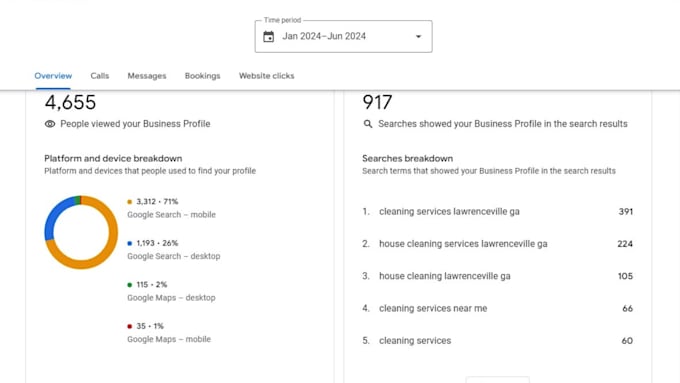Image resolution: width=680 pixels, height=383 pixels.
Task: Open the Messages tab
Action: click(147, 76)
